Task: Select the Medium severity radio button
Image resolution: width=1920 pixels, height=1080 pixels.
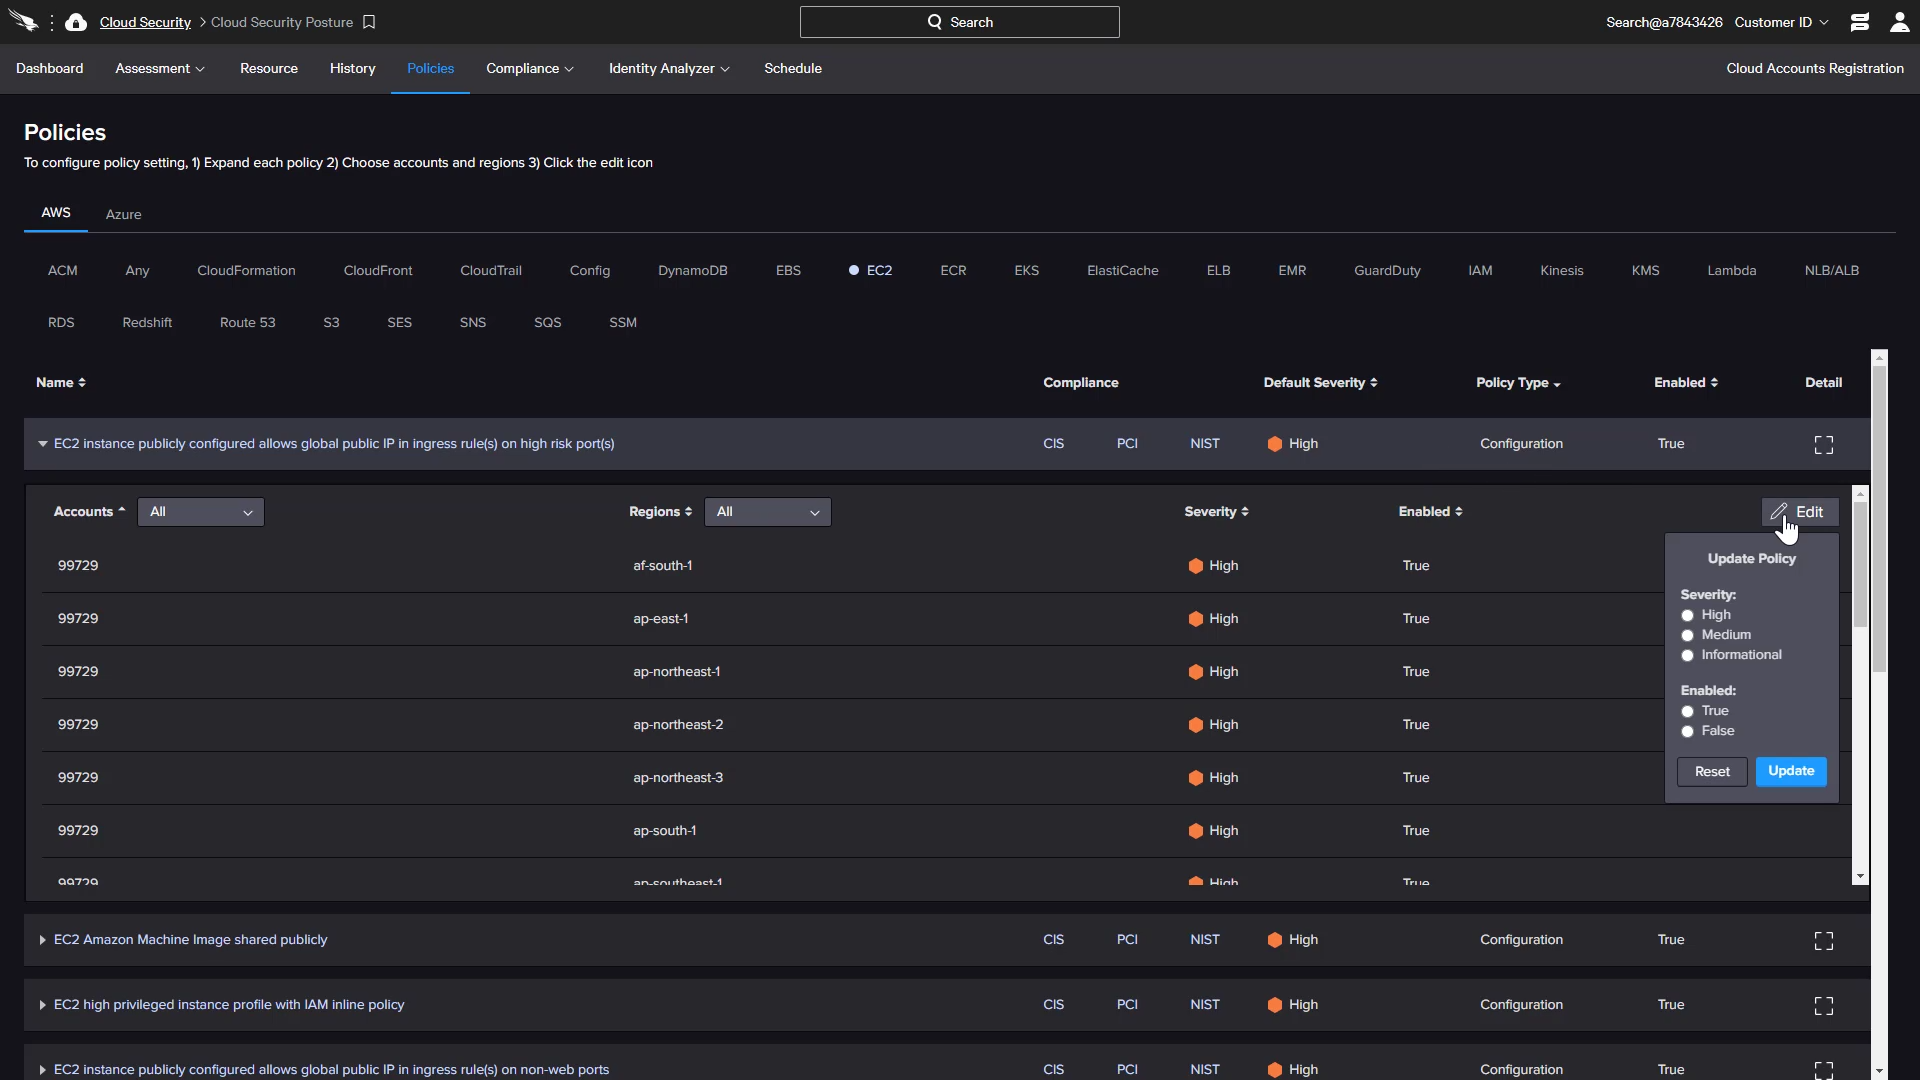Action: pyautogui.click(x=1687, y=634)
